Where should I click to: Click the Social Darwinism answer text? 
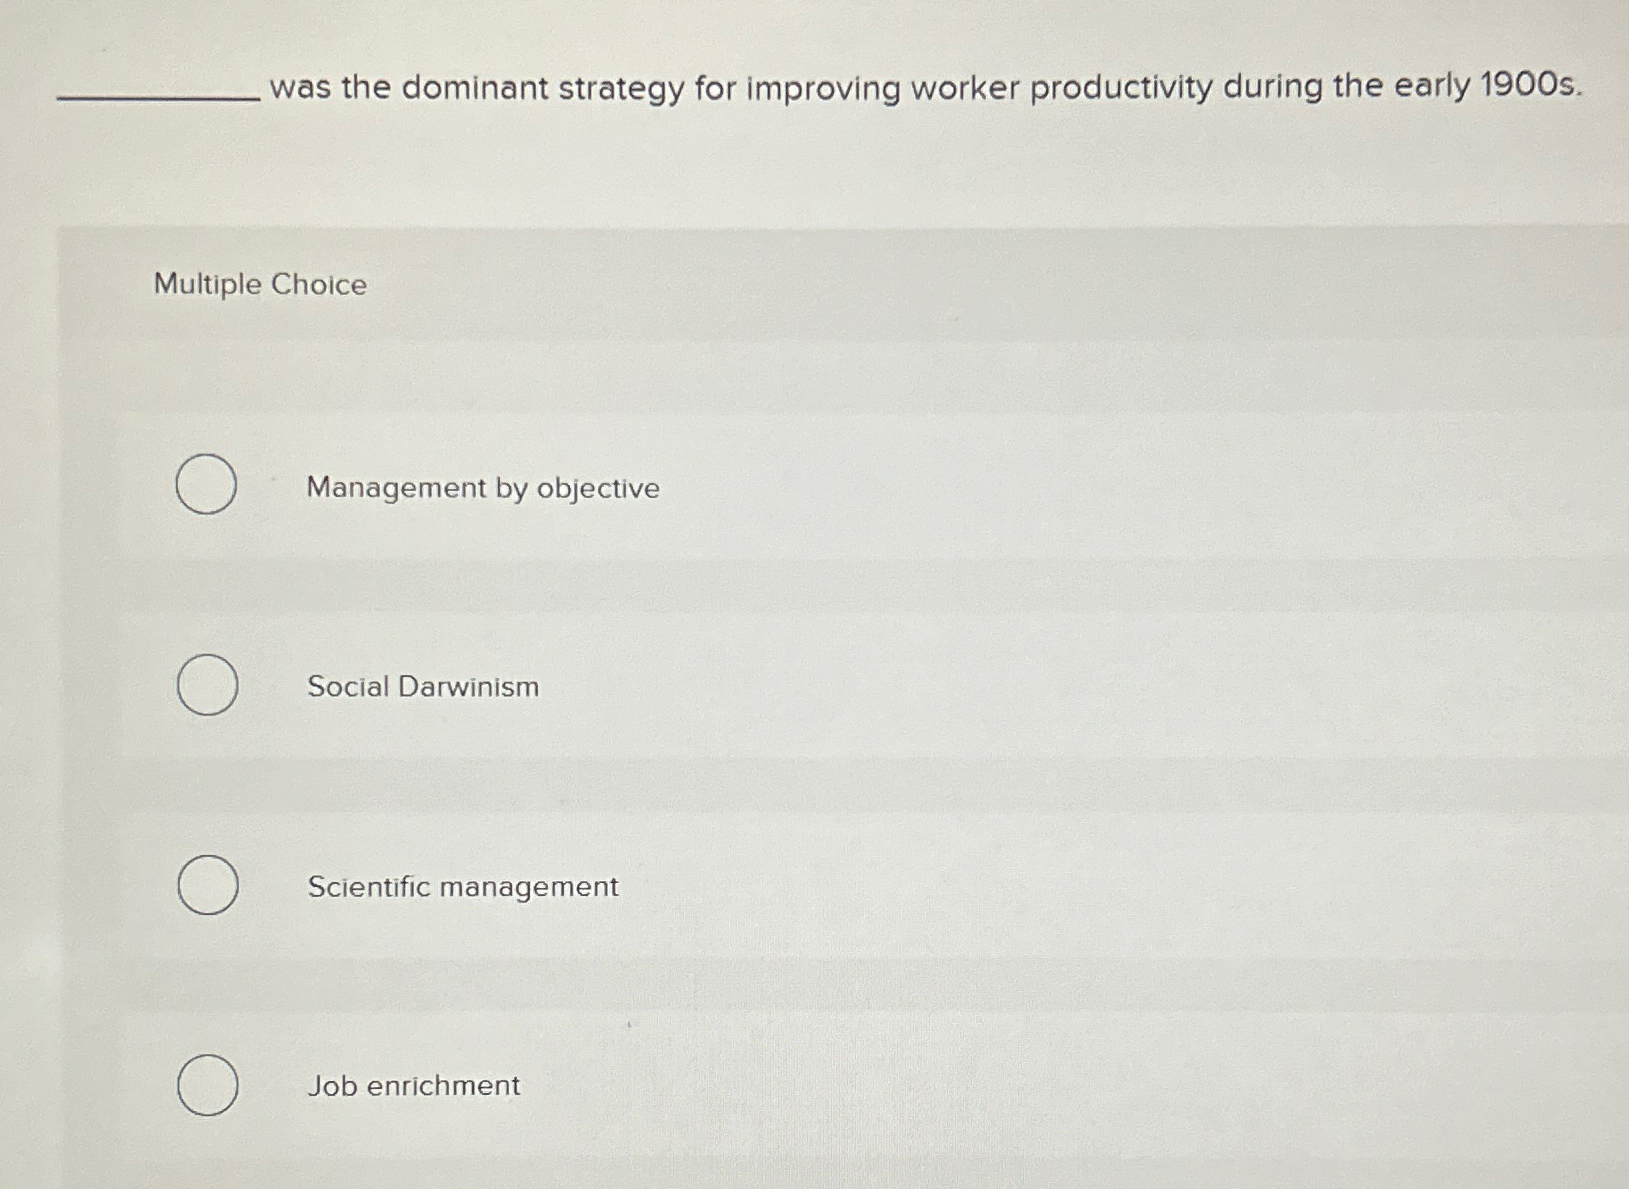click(422, 687)
